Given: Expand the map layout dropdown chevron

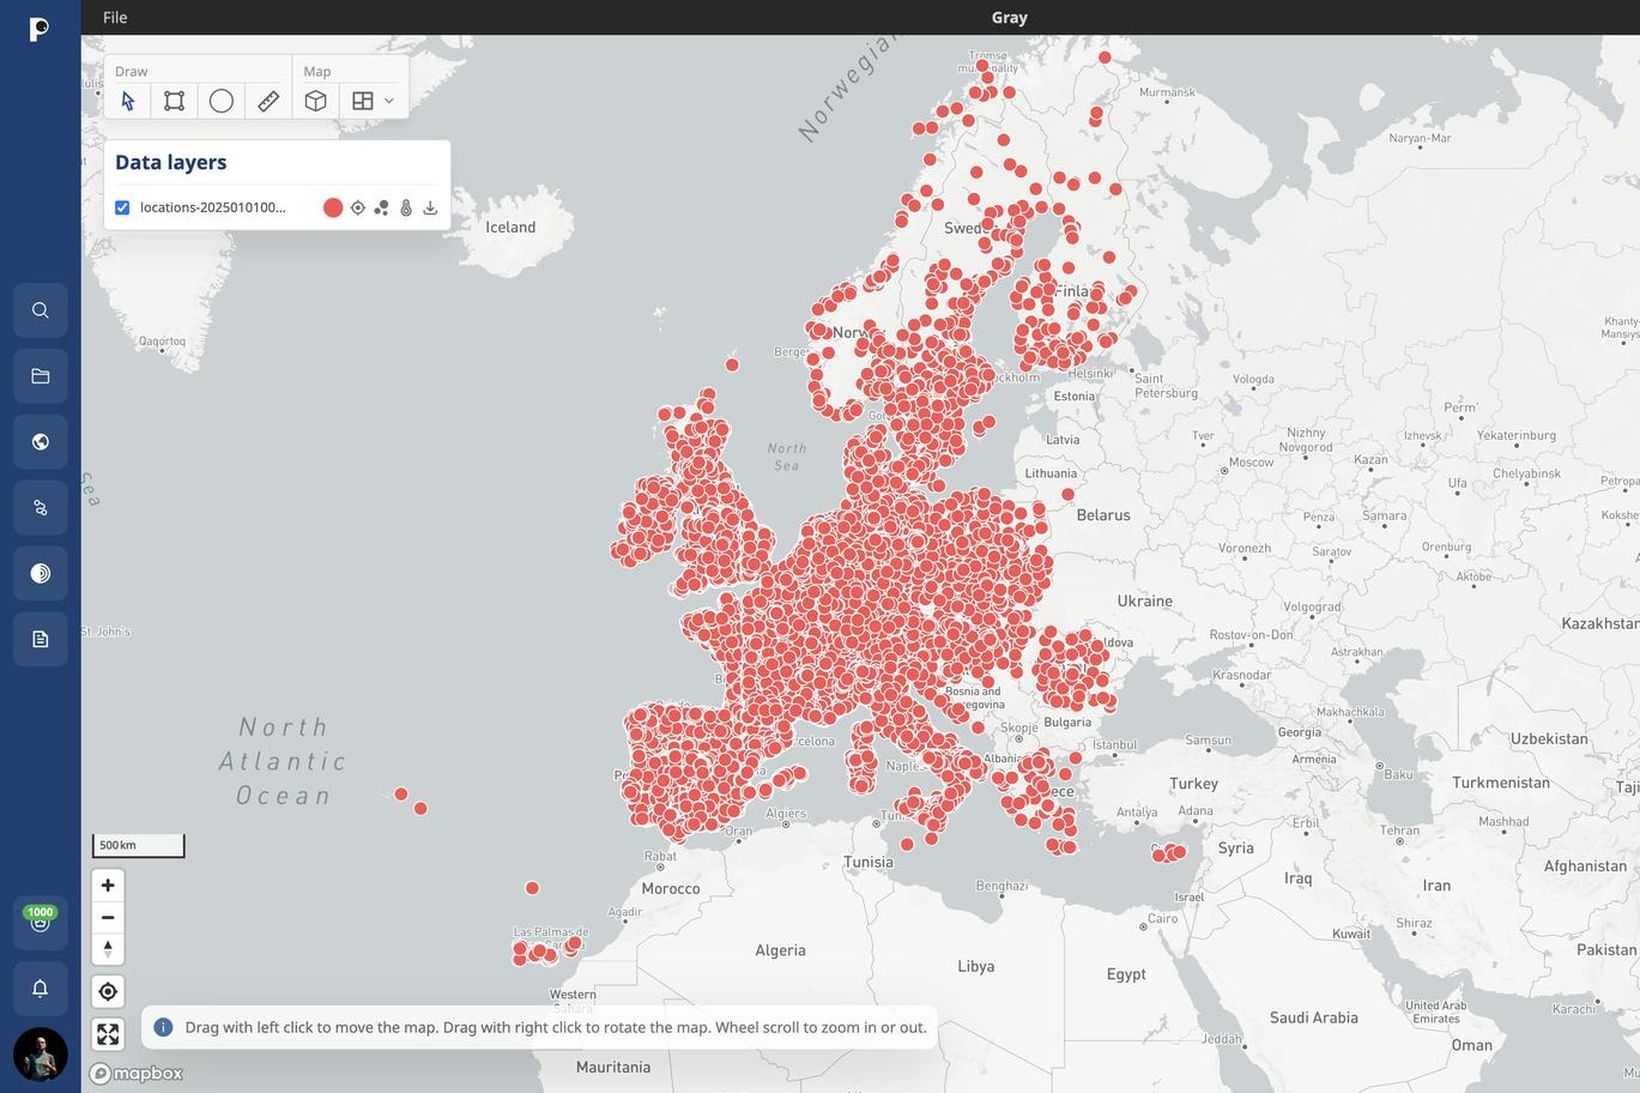Looking at the screenshot, I should pyautogui.click(x=389, y=101).
